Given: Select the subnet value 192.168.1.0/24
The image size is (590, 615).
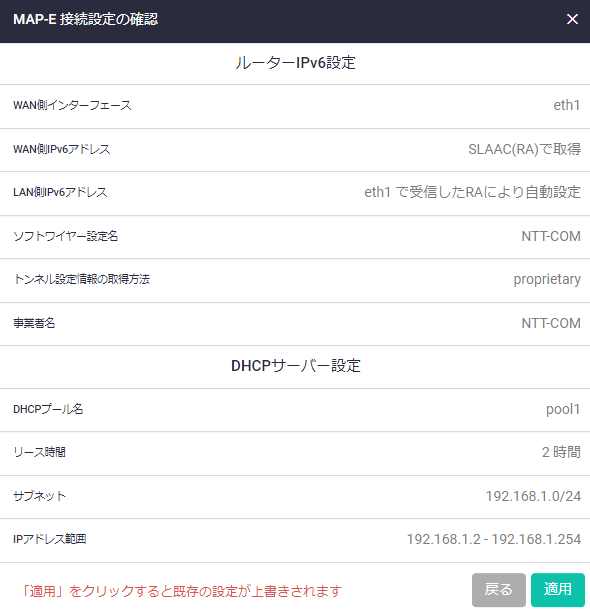Looking at the screenshot, I should coord(533,496).
